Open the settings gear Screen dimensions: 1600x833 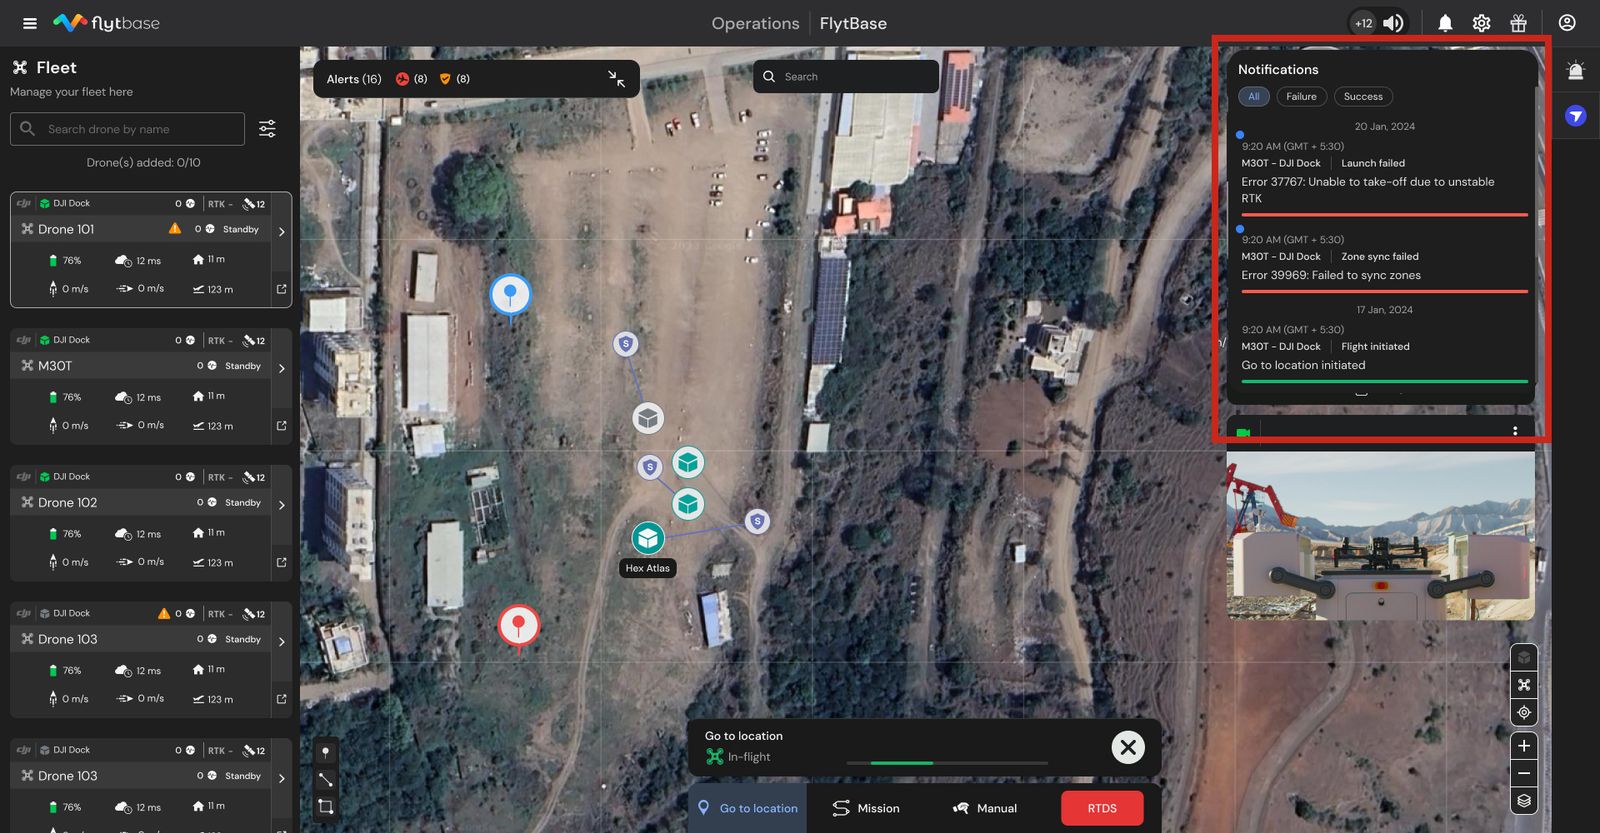click(x=1481, y=23)
